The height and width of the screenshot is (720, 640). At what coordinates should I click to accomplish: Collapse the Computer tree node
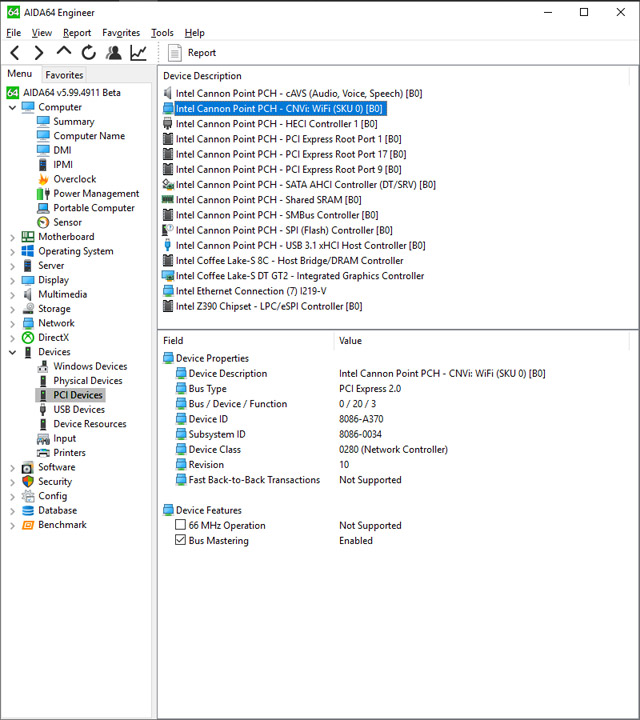pos(12,107)
